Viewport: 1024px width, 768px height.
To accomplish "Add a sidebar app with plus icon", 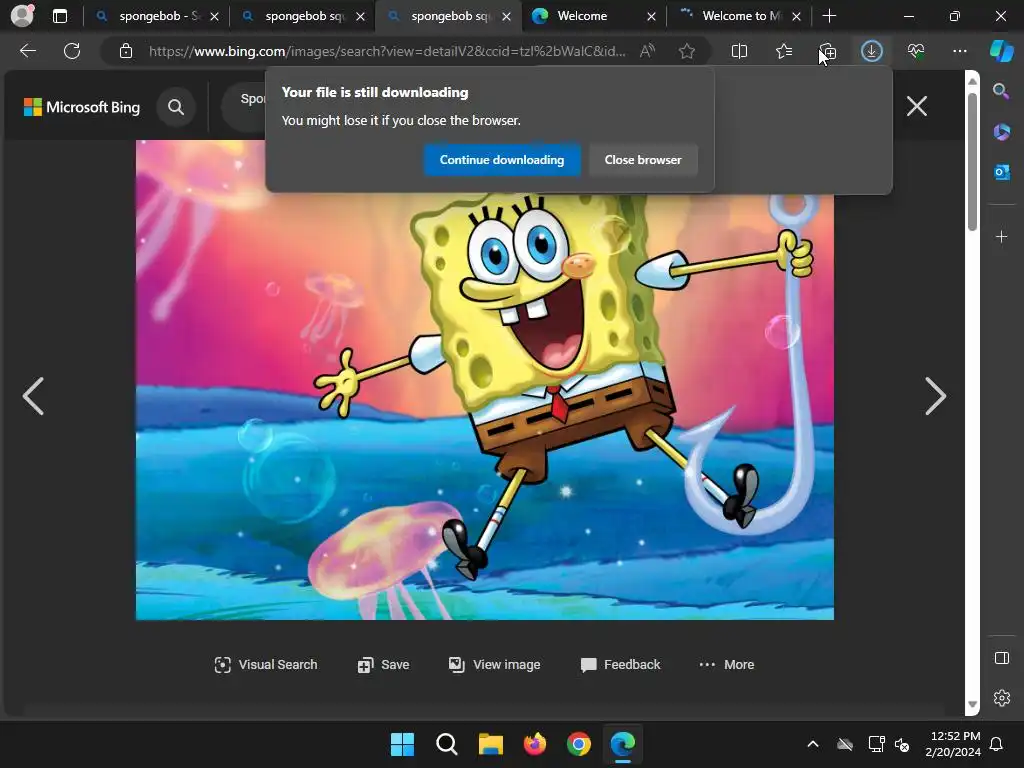I will (x=1001, y=236).
